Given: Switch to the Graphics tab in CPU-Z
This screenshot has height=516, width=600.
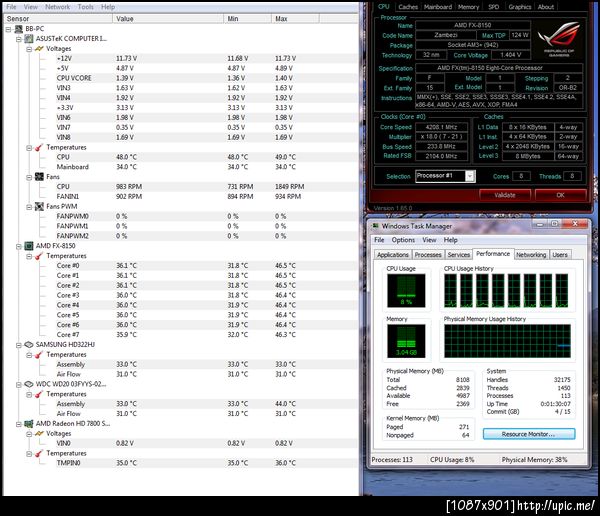Looking at the screenshot, I should (x=519, y=7).
